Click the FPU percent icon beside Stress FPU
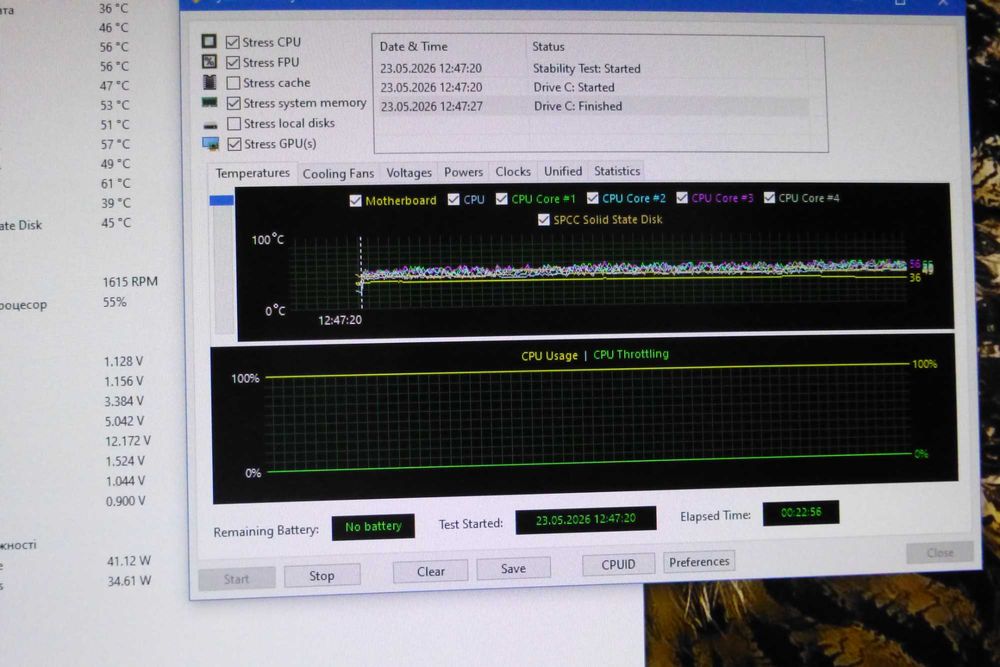Image resolution: width=1000 pixels, height=667 pixels. (x=209, y=62)
